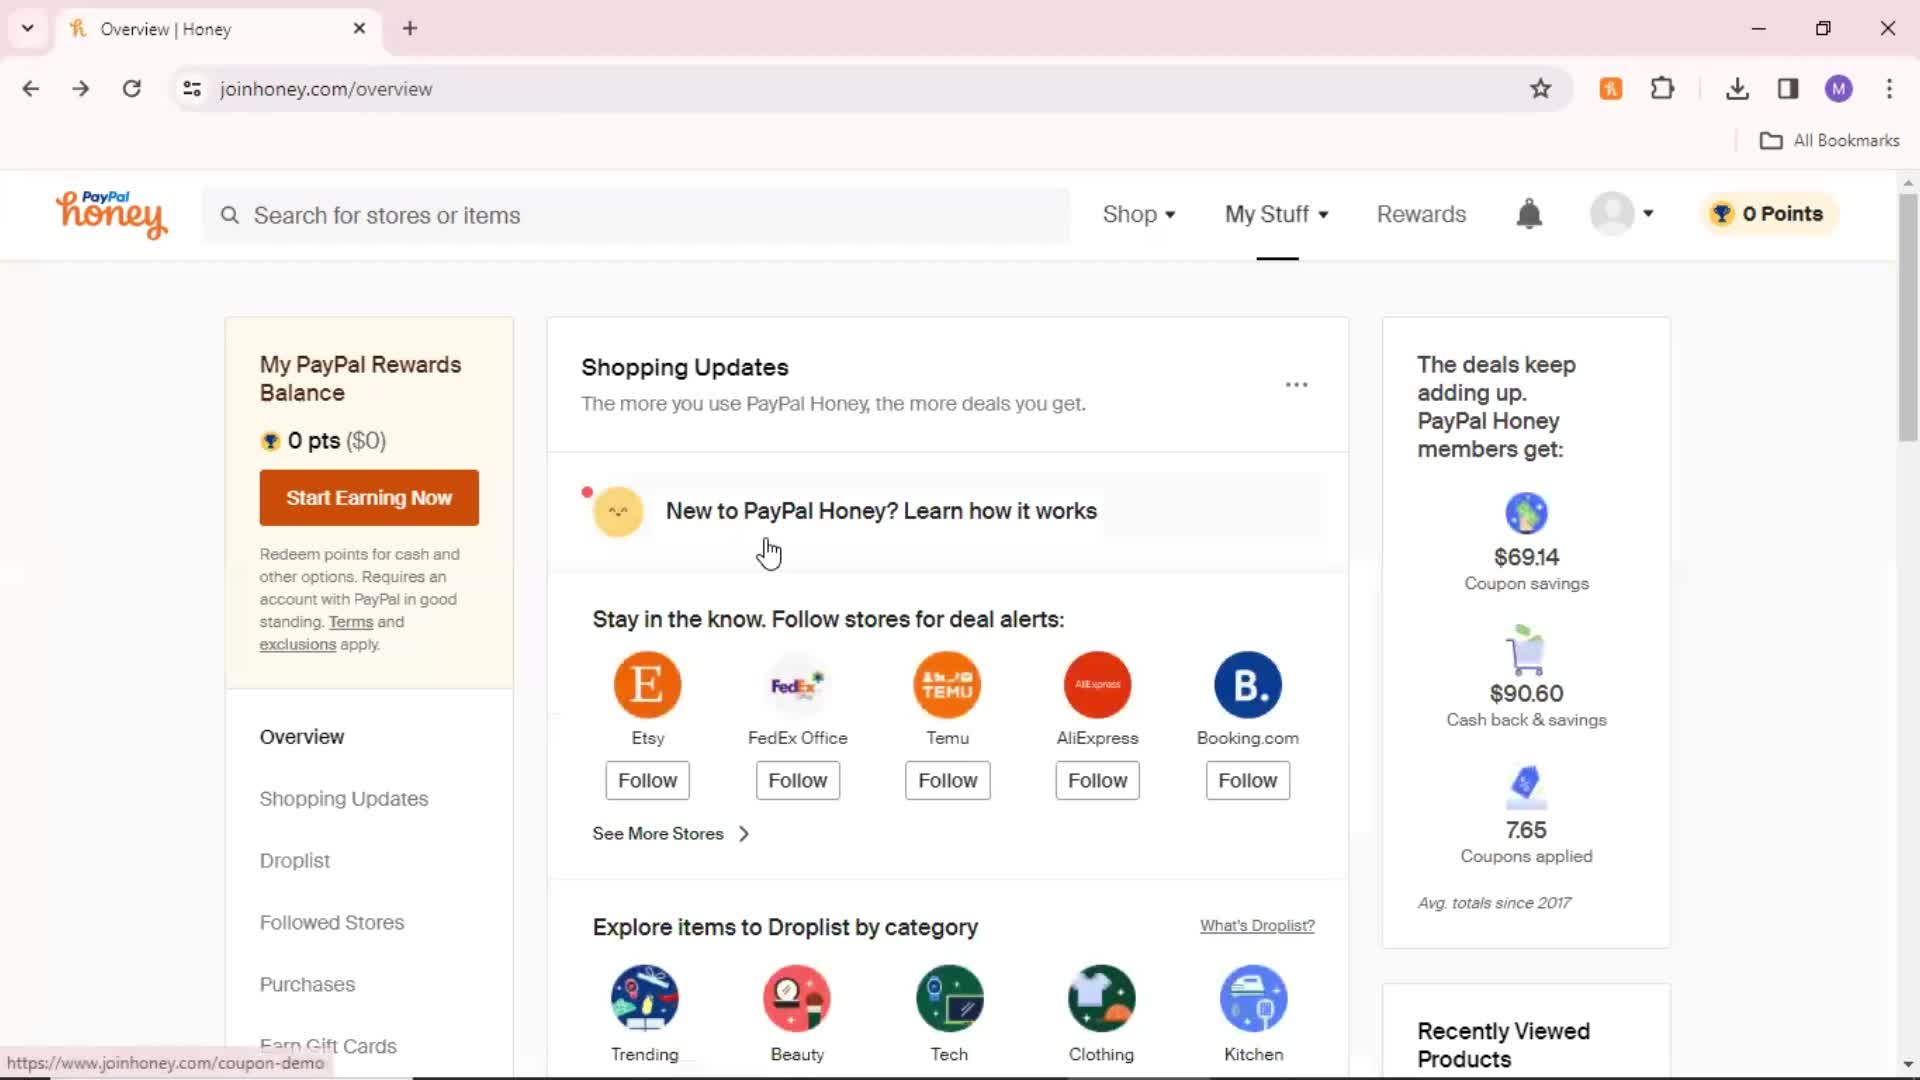Screen dimensions: 1920x1080
Task: Click Start Earning Now button
Action: click(x=369, y=498)
